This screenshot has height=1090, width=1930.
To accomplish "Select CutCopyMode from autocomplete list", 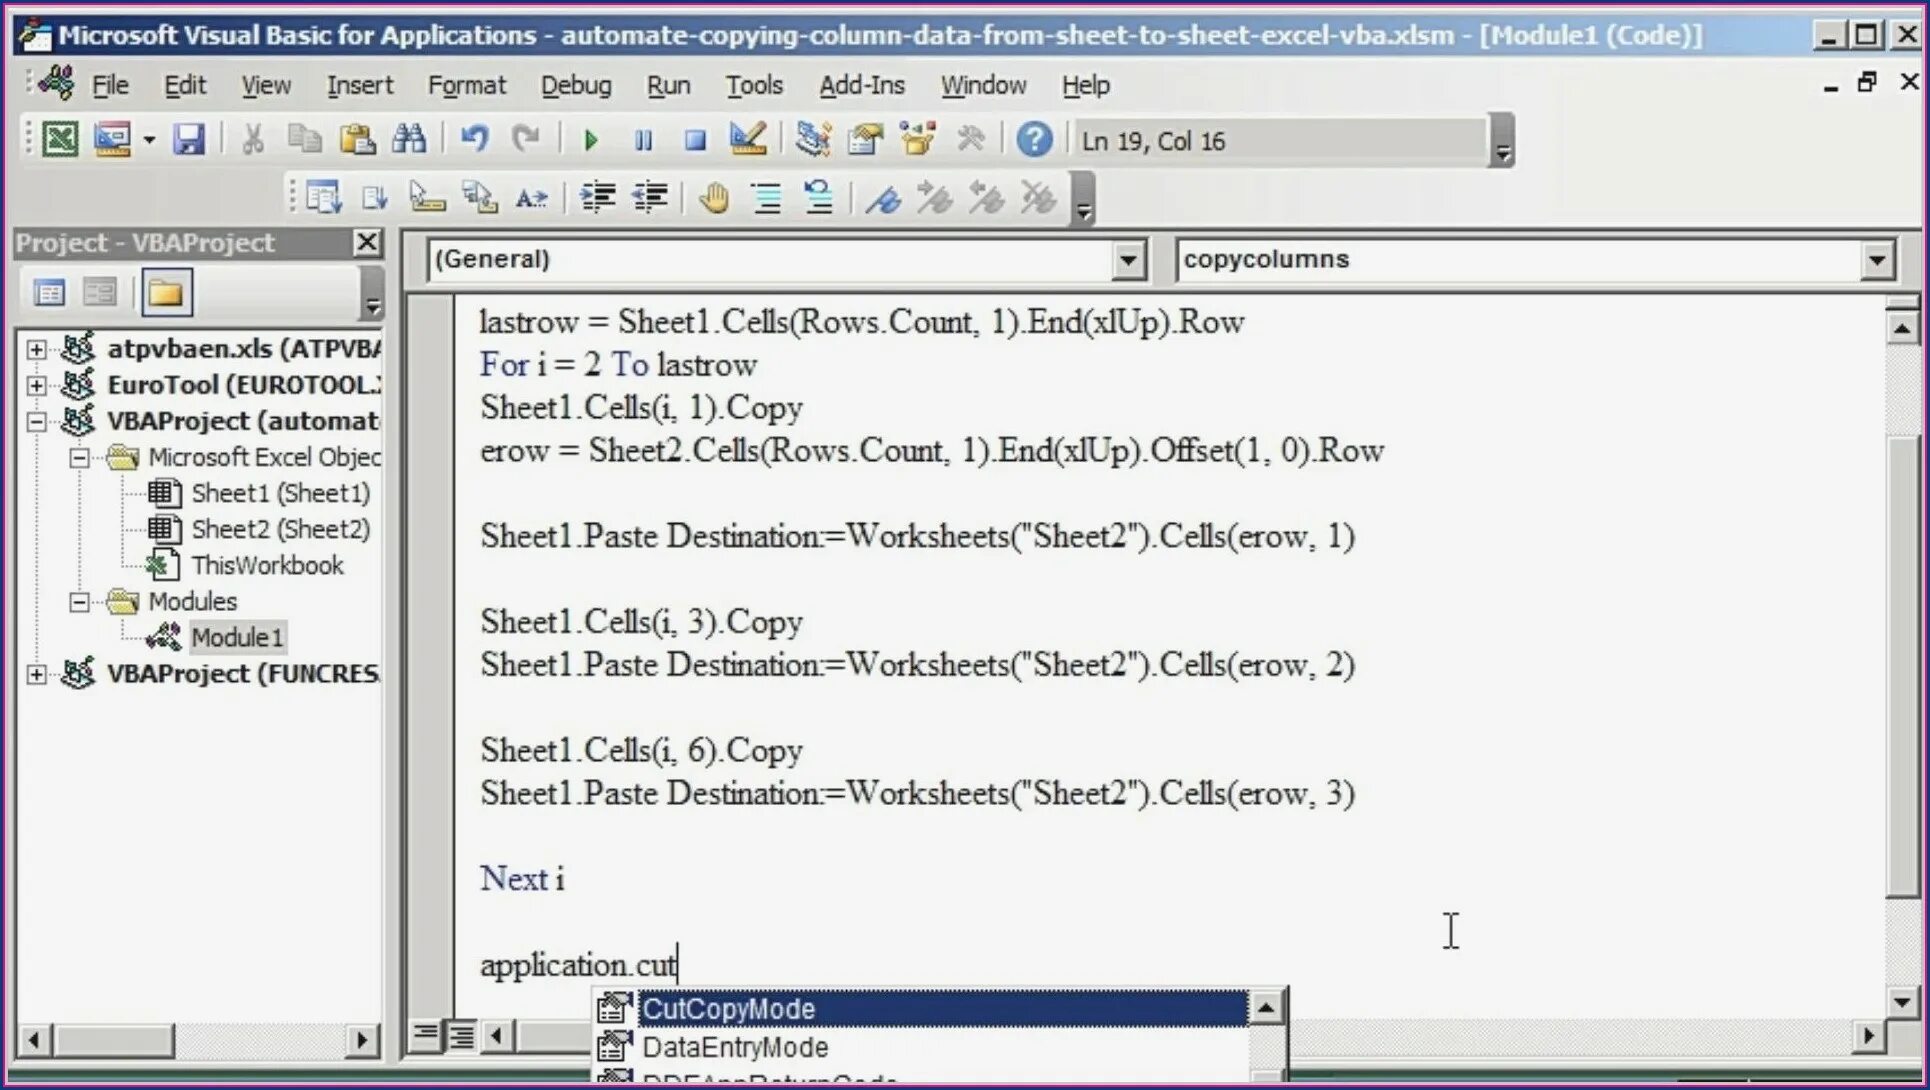I will tap(728, 1009).
